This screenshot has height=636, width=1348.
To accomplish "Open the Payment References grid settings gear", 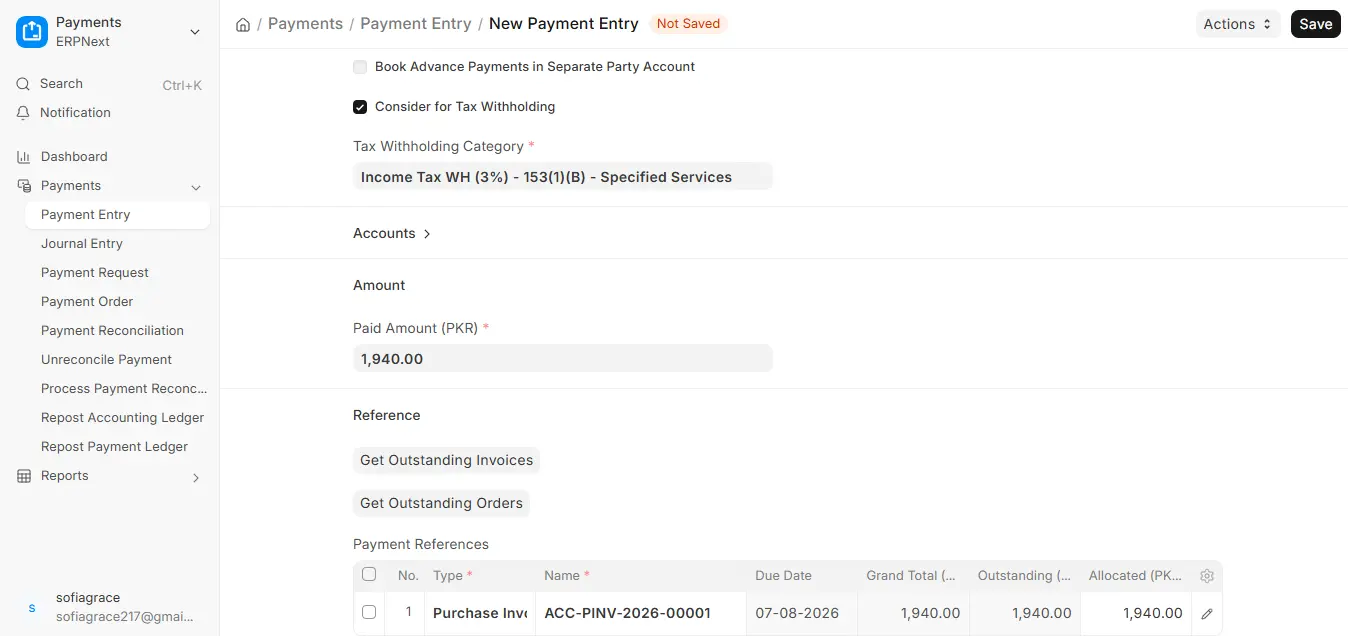I will point(1207,576).
